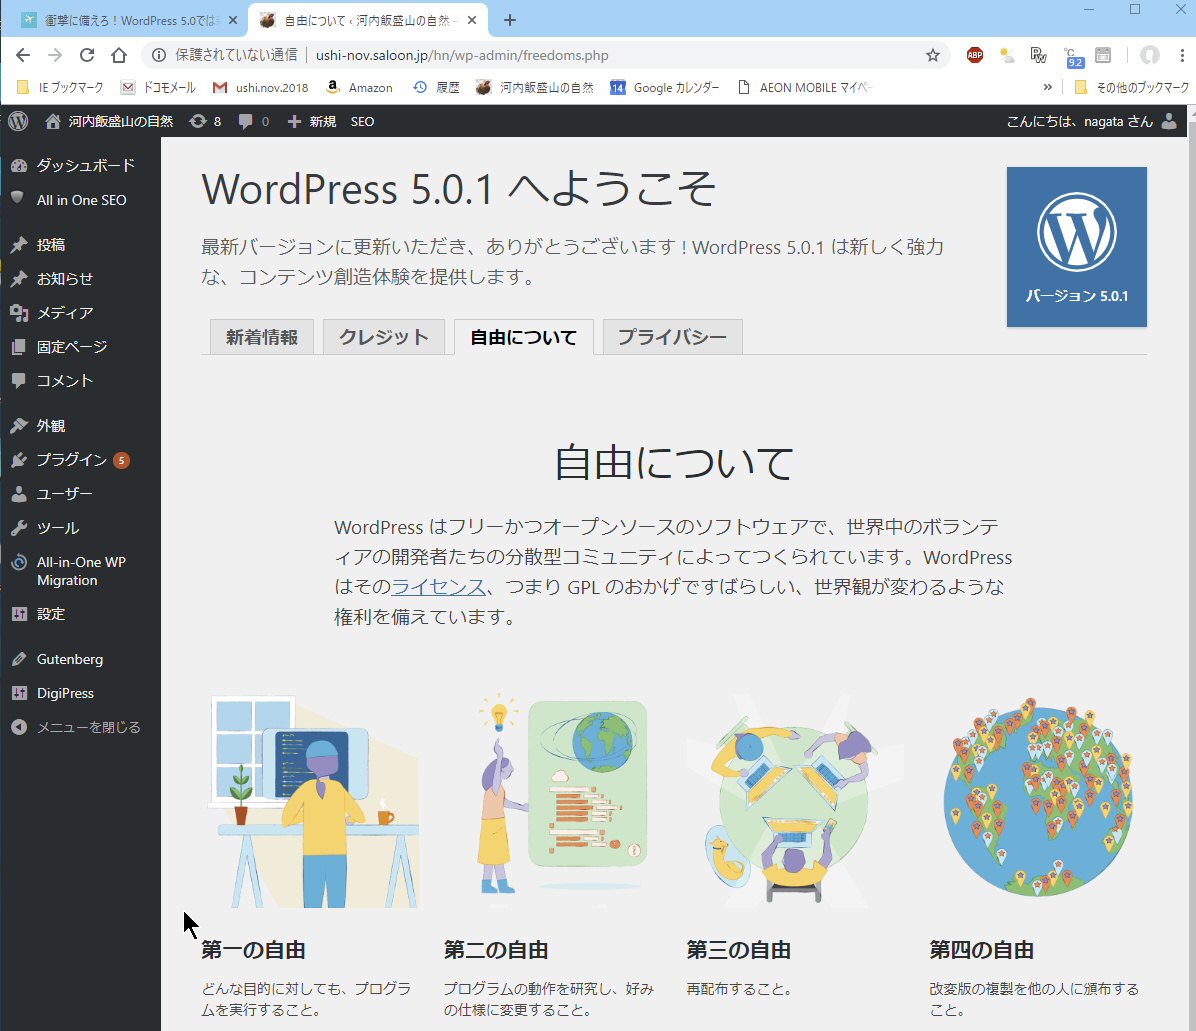
Task: Open the comments bubble icon in admin bar
Action: [x=253, y=121]
